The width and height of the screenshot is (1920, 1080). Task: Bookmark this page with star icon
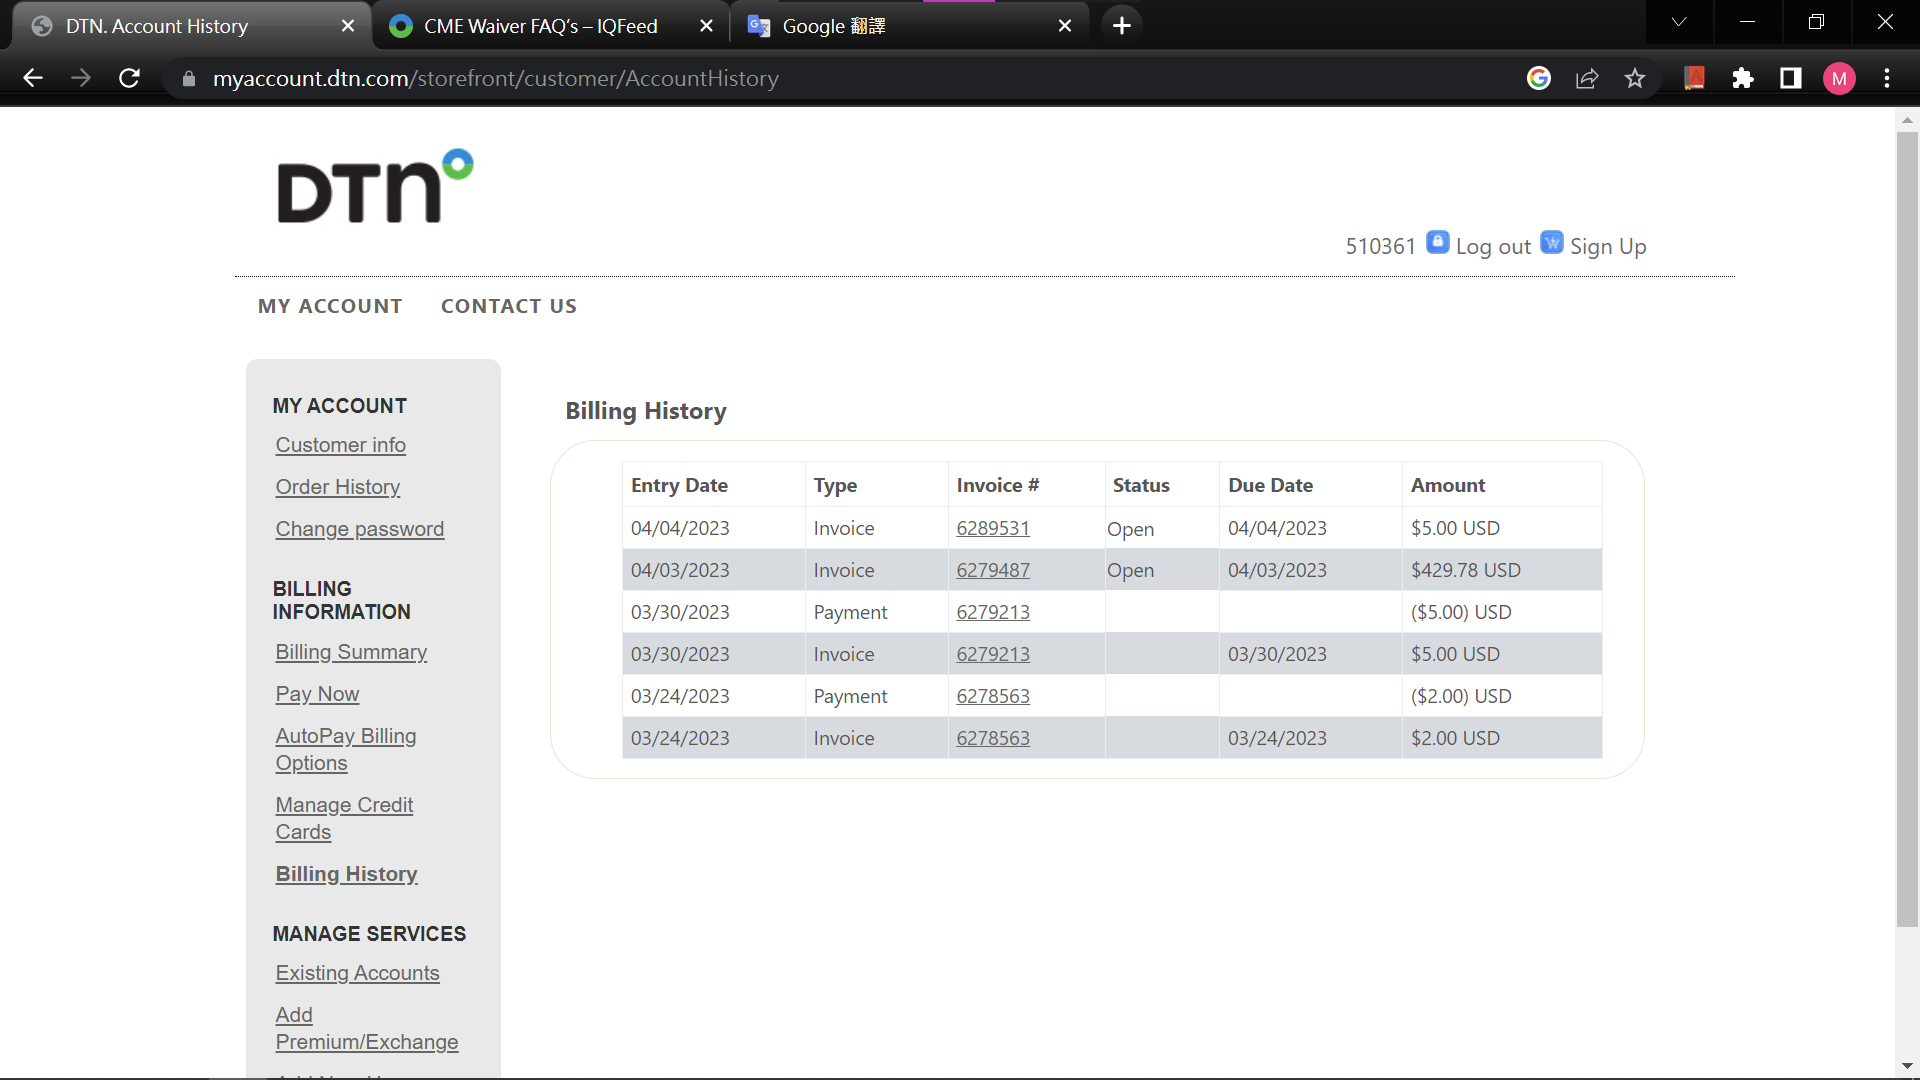[x=1635, y=78]
